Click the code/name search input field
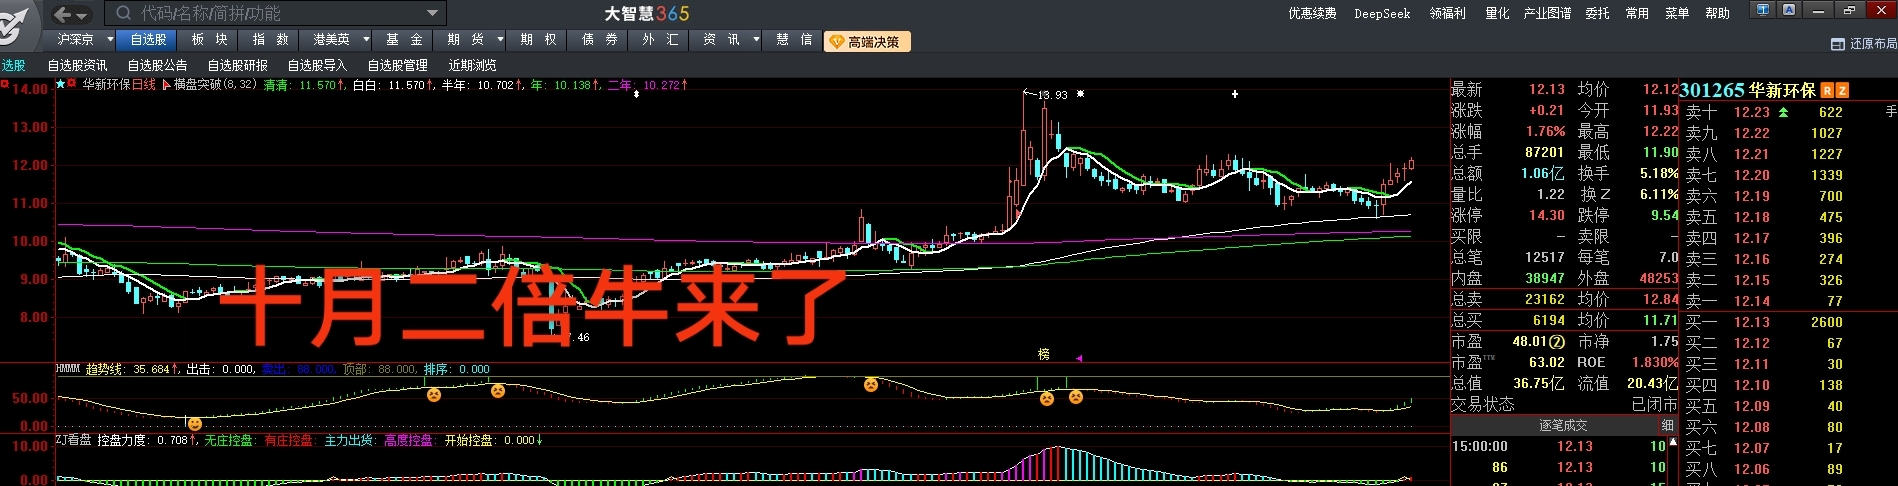This screenshot has width=1898, height=486. (x=277, y=13)
